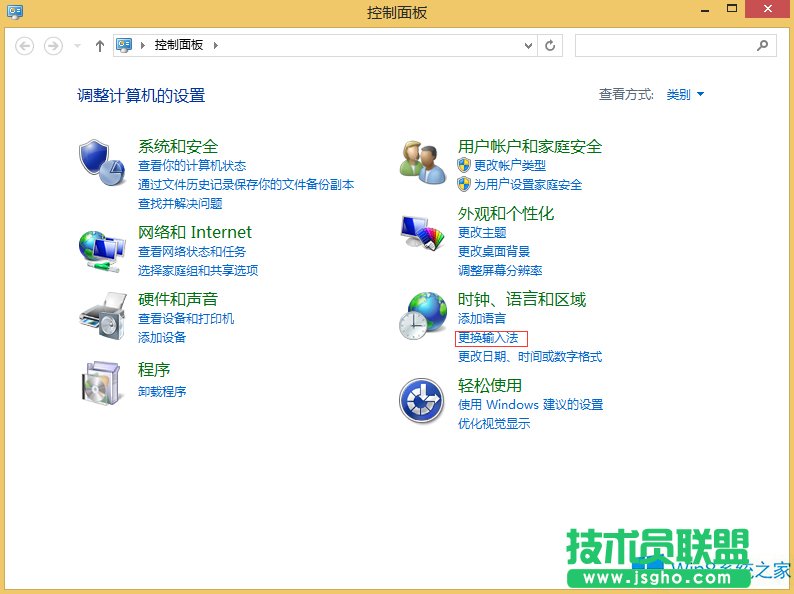Open the Network and Internet globe icon
Viewport: 794px width, 594px height.
coord(101,250)
